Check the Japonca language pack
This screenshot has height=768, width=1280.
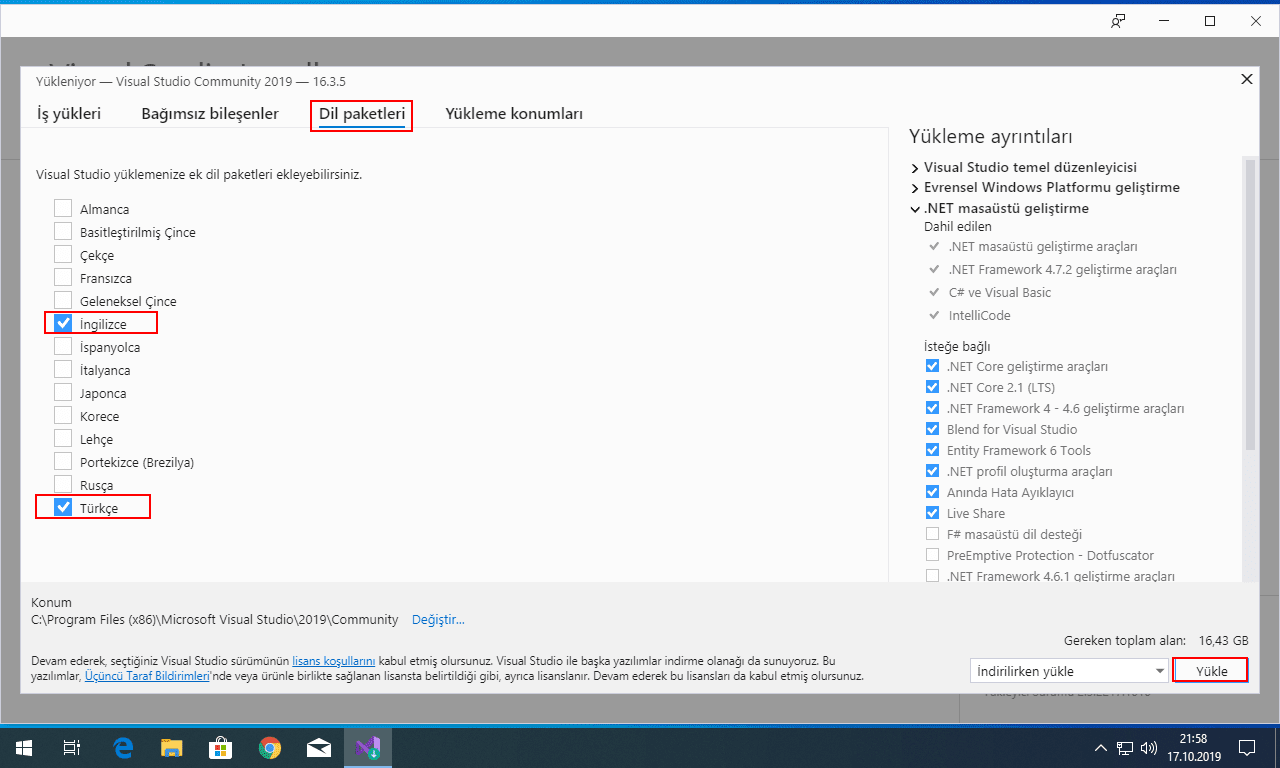pos(63,393)
